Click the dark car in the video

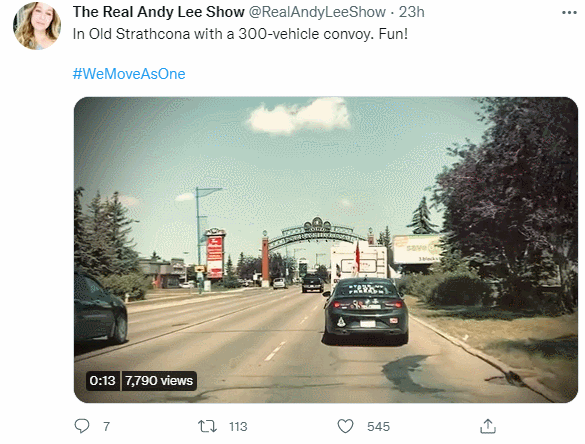[366, 310]
